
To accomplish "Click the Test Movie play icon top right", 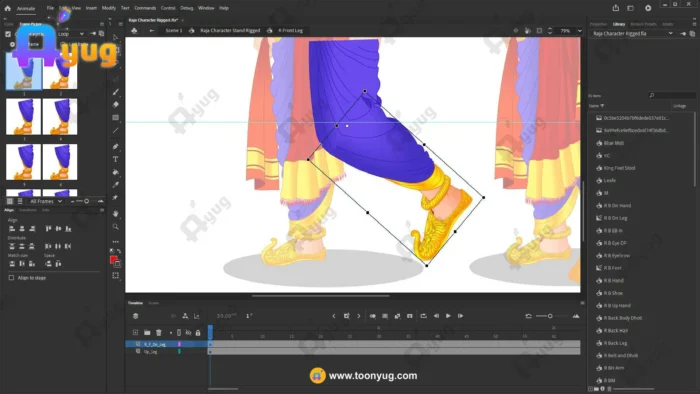I will click(x=648, y=8).
